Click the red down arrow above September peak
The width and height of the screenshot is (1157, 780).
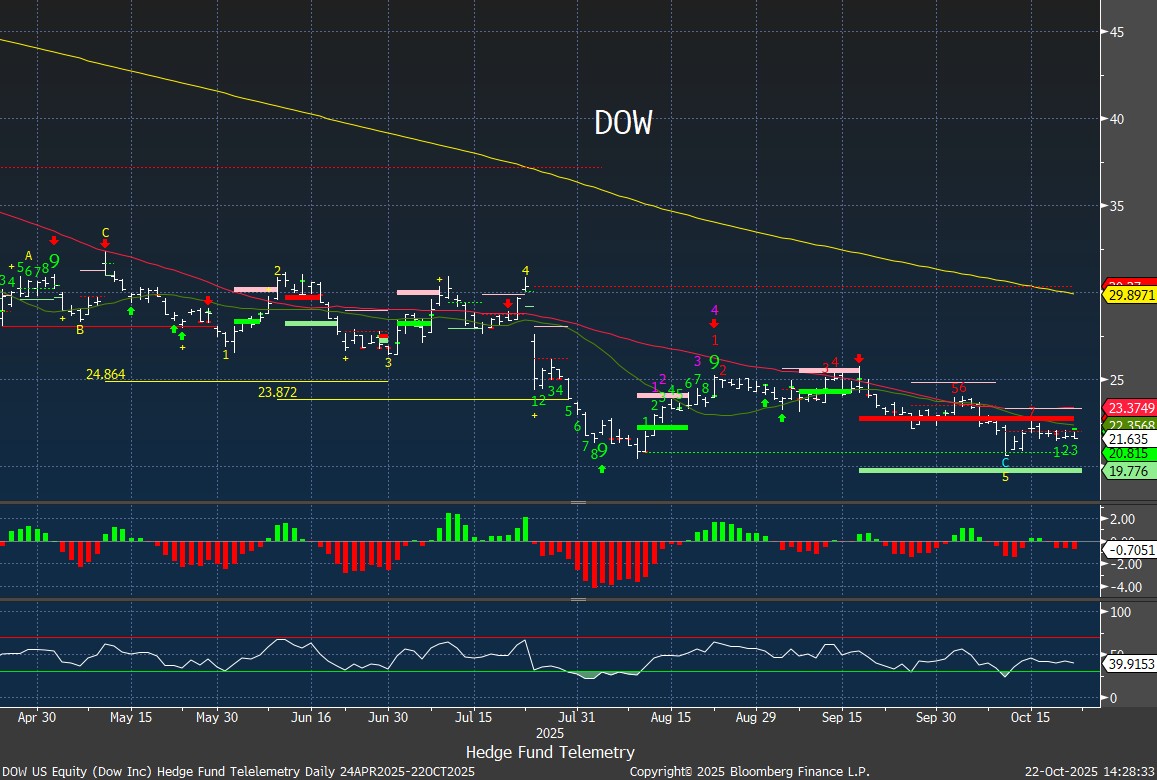[858, 358]
